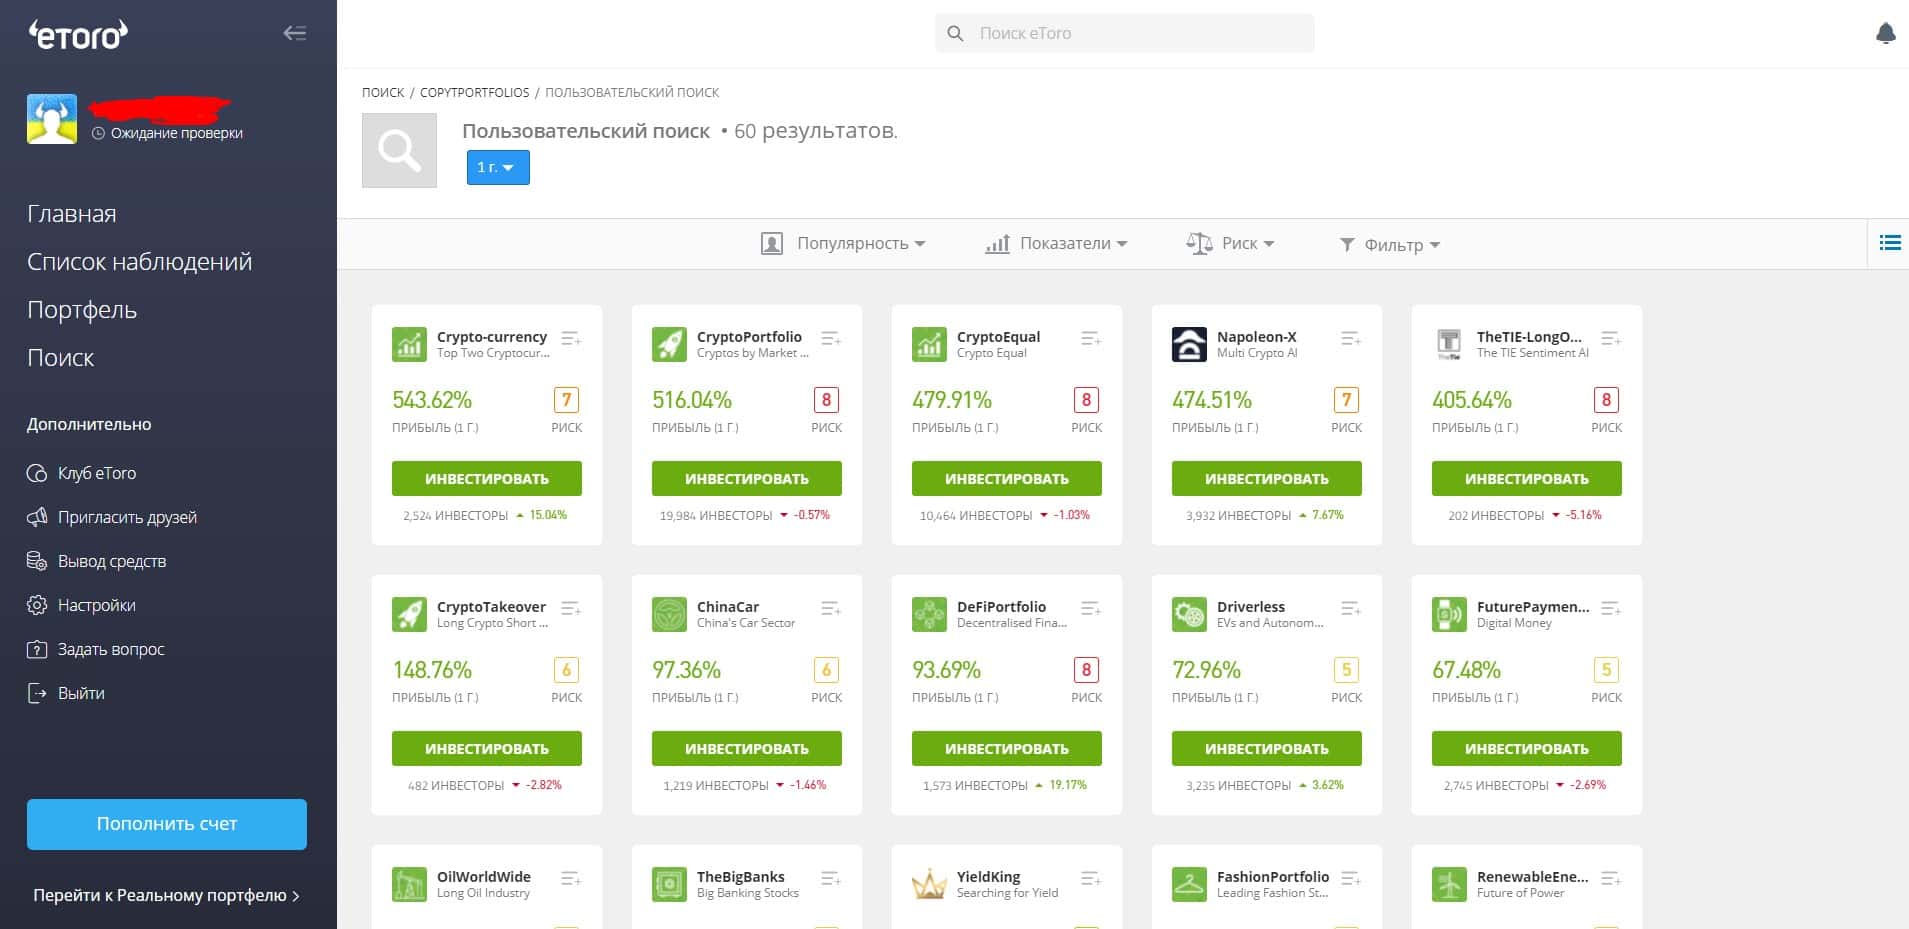This screenshot has height=929, width=1909.
Task: Open Список наблюдений in the sidebar
Action: pyautogui.click(x=139, y=262)
